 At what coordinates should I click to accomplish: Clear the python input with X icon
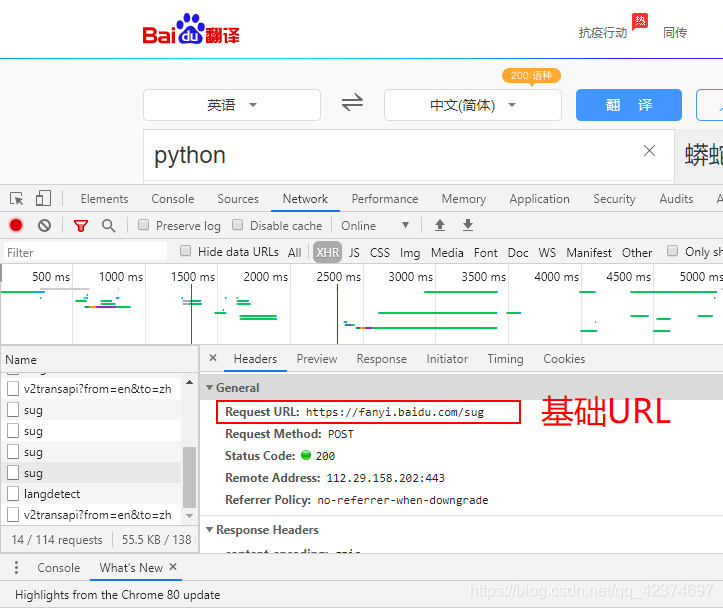[x=649, y=150]
